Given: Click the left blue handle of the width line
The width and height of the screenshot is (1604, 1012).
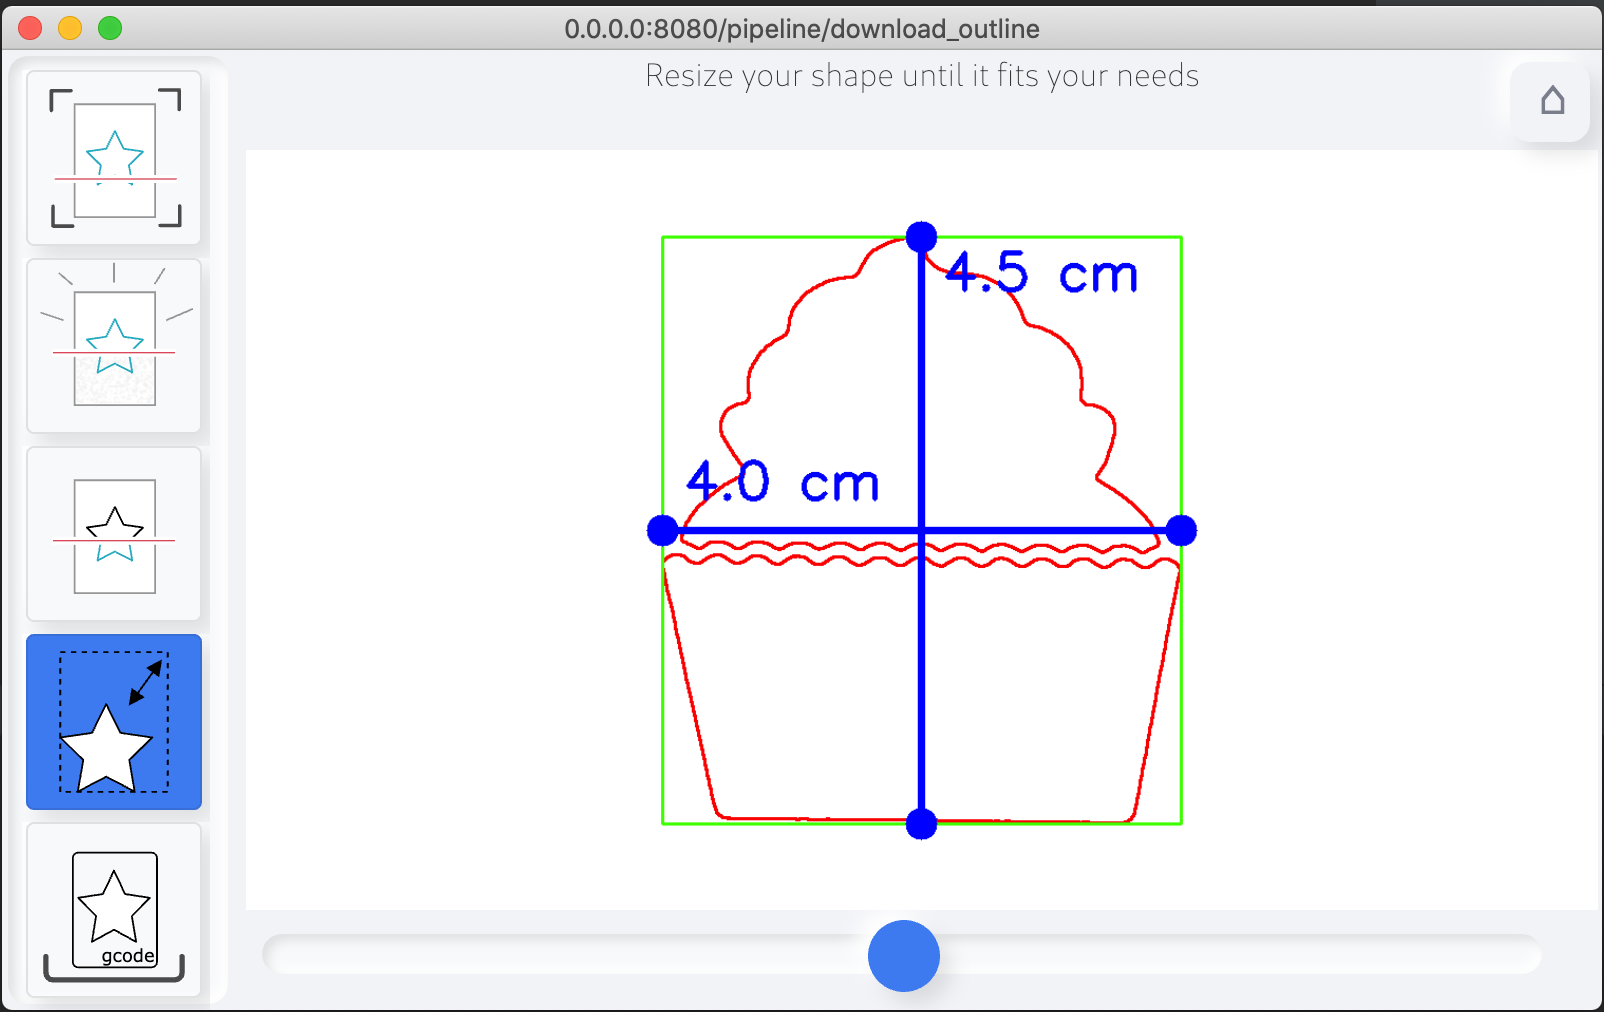Looking at the screenshot, I should [662, 530].
